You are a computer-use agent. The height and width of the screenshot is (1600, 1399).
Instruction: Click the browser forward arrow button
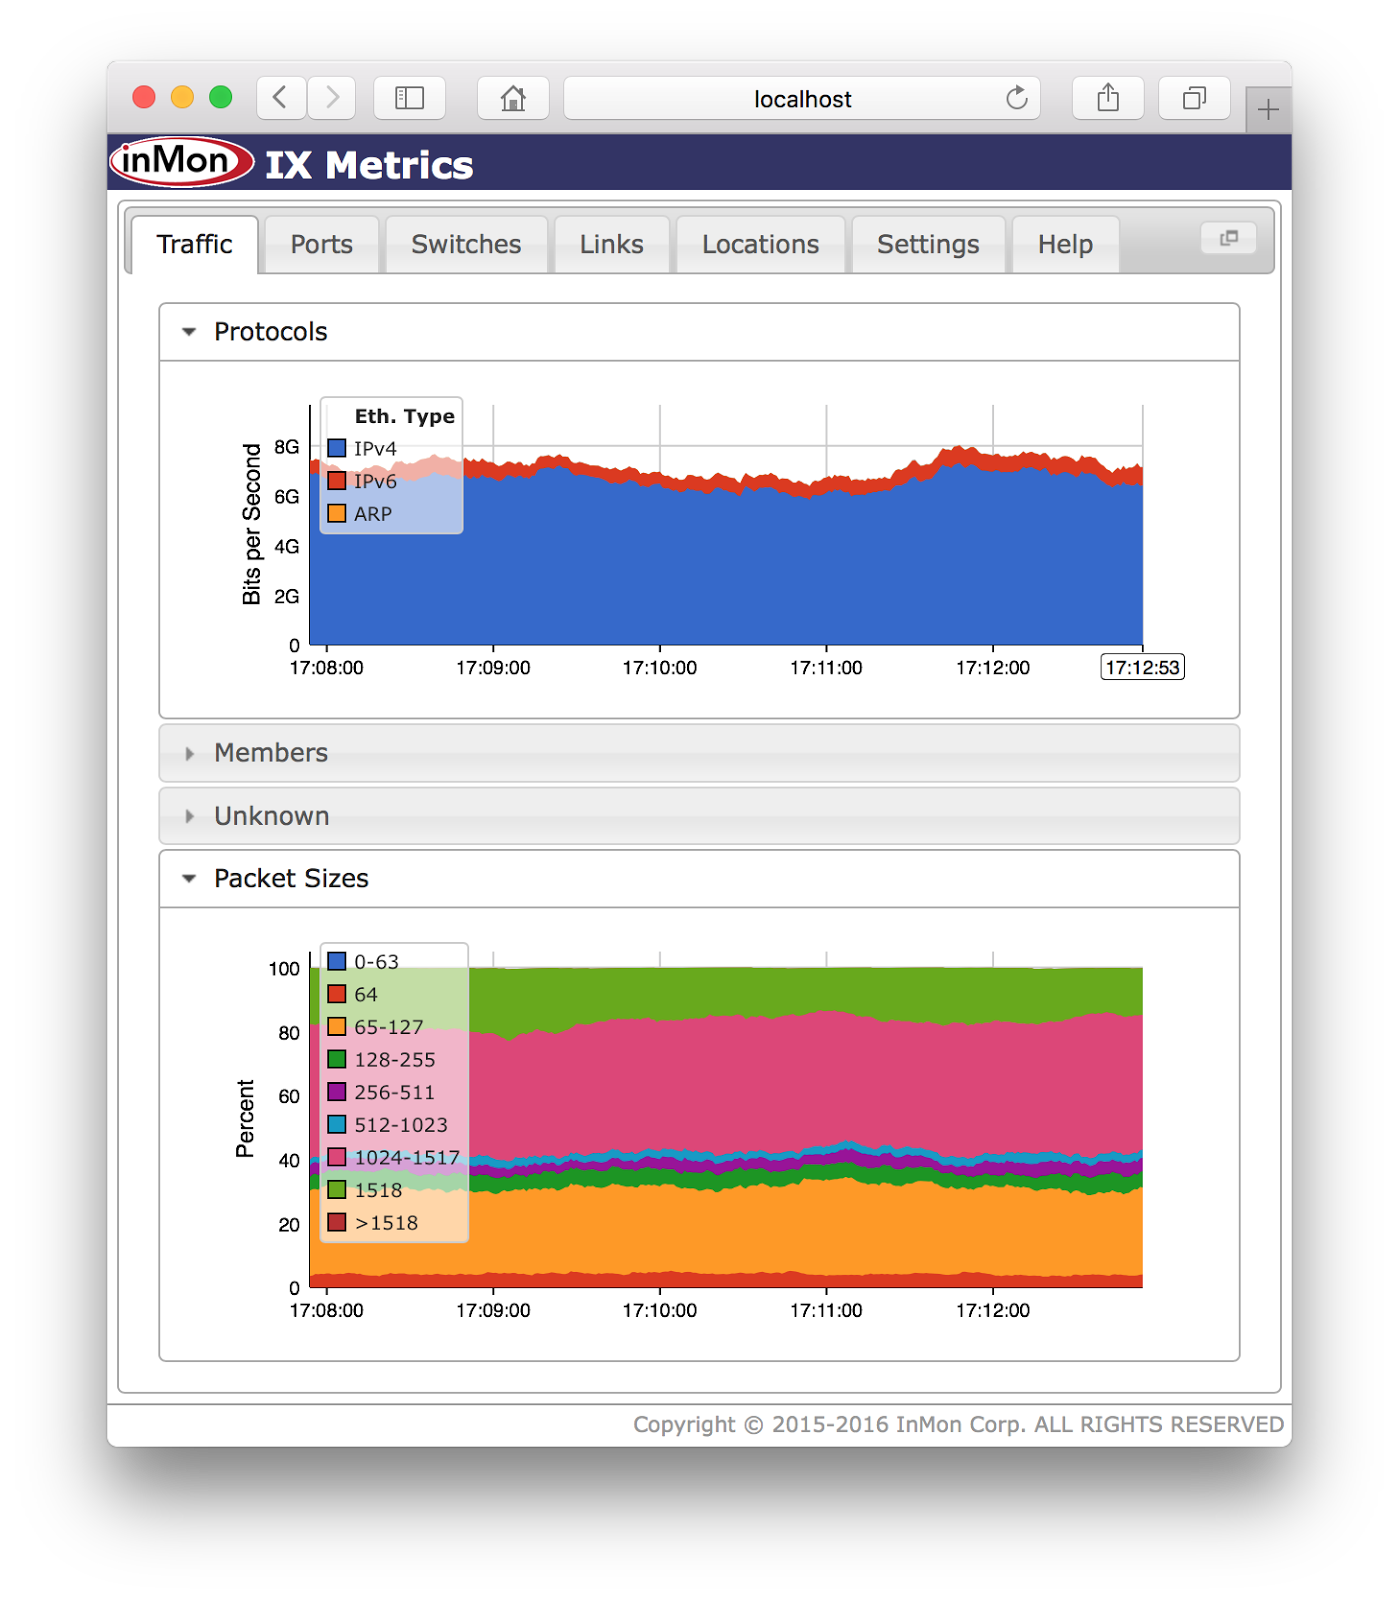point(332,98)
